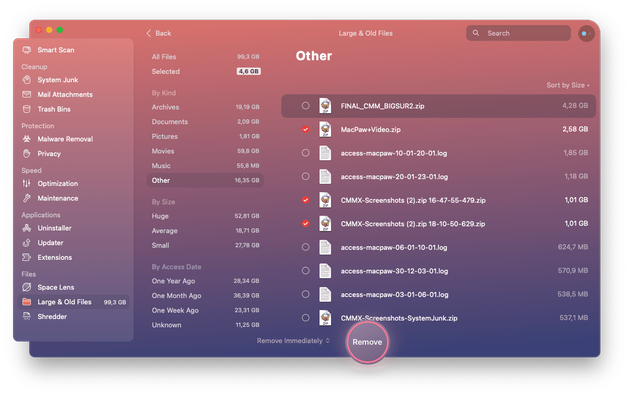This screenshot has height=396, width=630.
Task: Click access-macpaw-10-01-20-01.log document icon
Action: [325, 153]
